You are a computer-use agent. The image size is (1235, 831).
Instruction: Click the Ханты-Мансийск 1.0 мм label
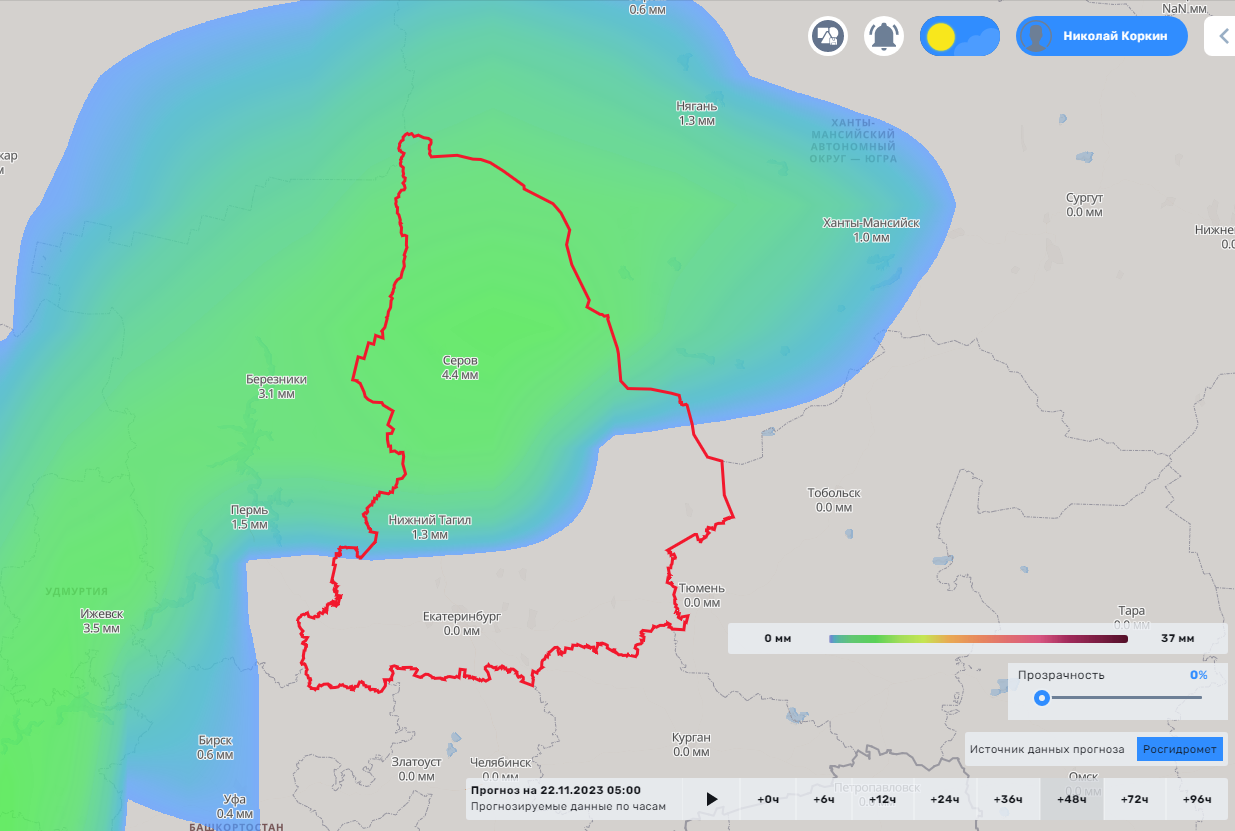coord(871,230)
